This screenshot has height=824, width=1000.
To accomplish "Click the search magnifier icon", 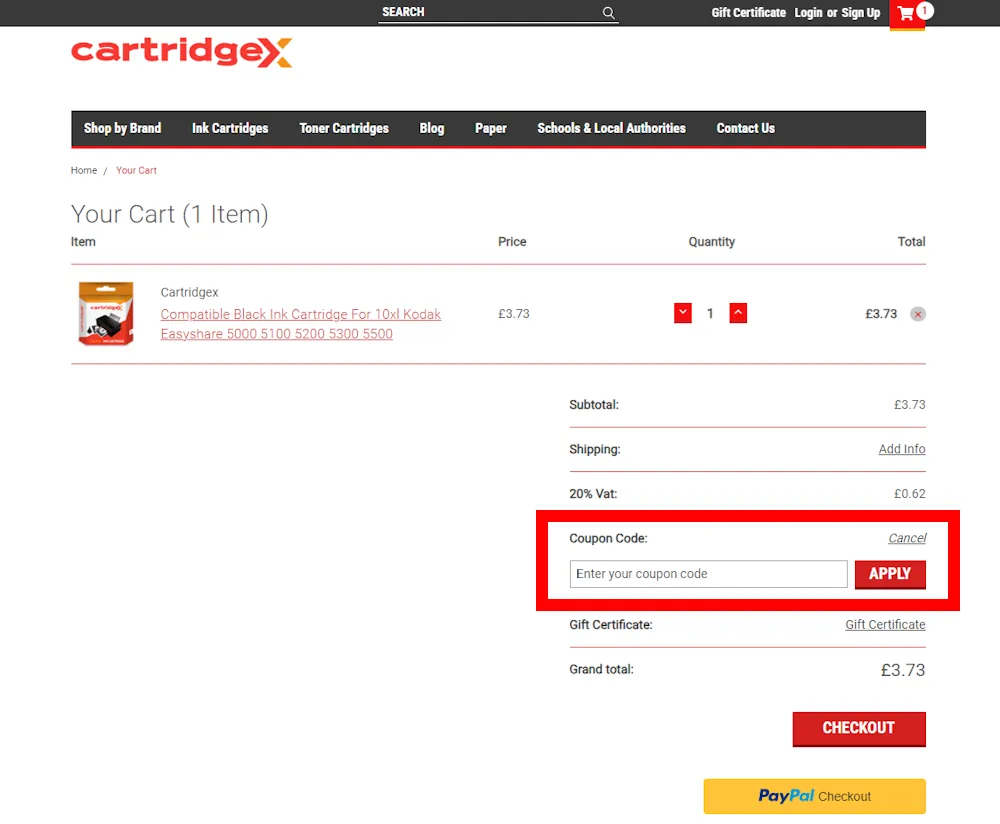I will pyautogui.click(x=608, y=13).
